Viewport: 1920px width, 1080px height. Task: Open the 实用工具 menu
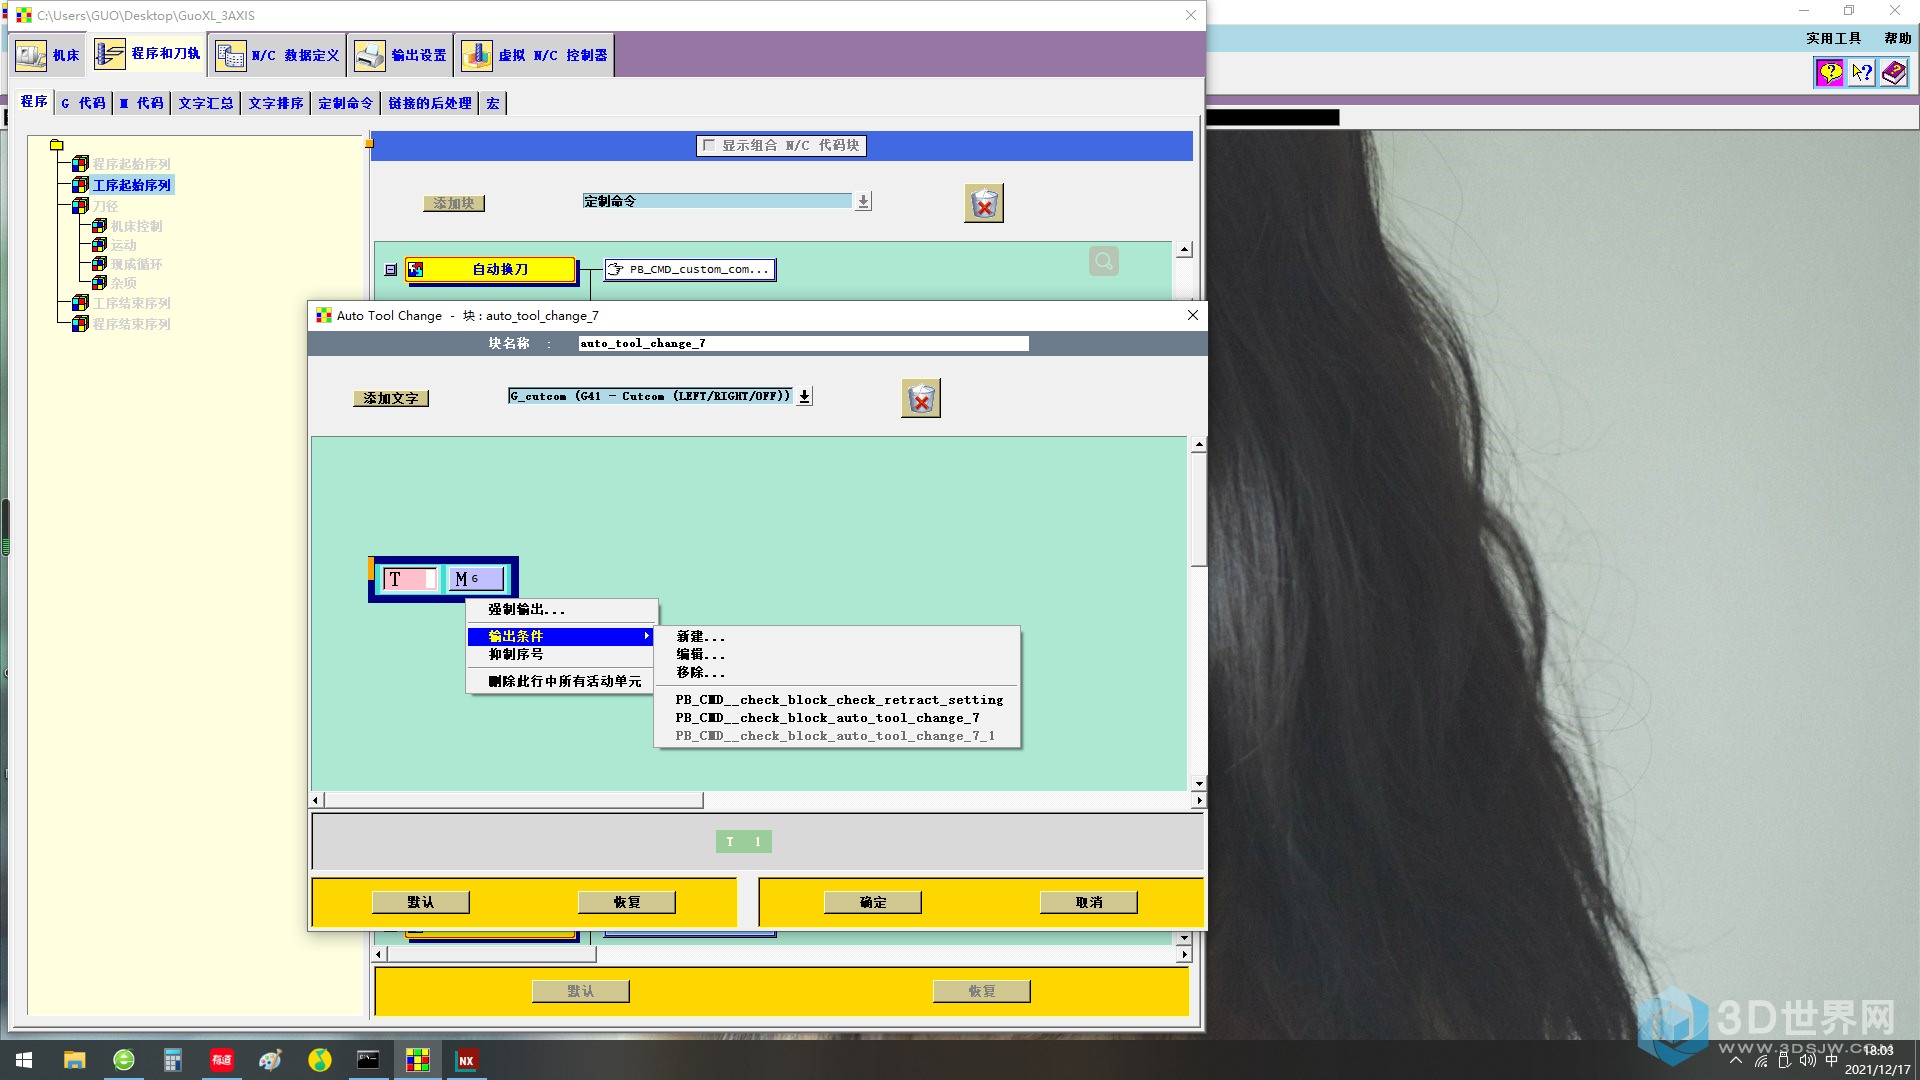click(x=1833, y=38)
